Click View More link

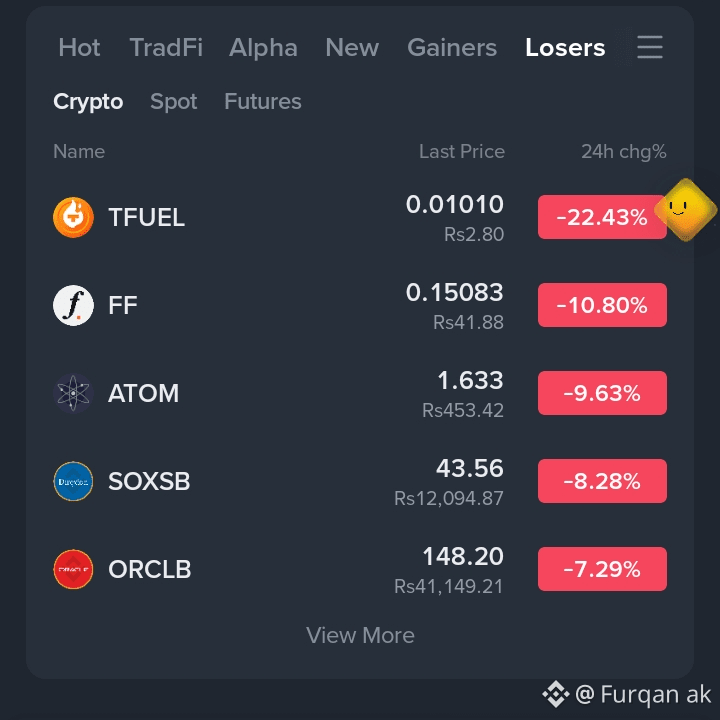point(360,636)
